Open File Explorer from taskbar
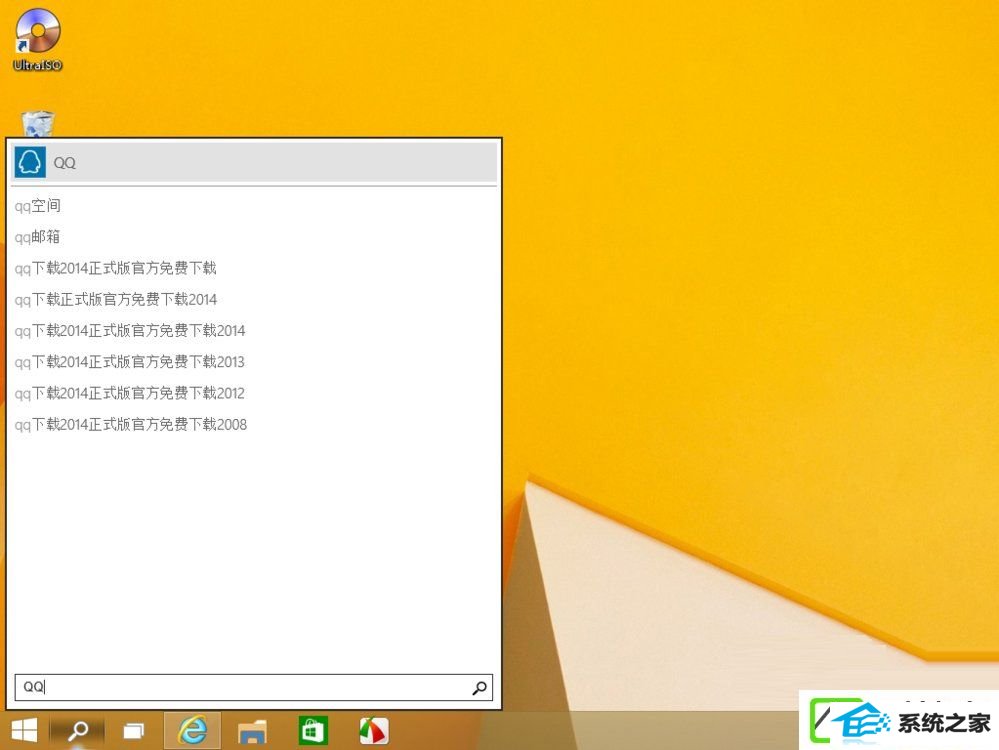 click(x=252, y=731)
